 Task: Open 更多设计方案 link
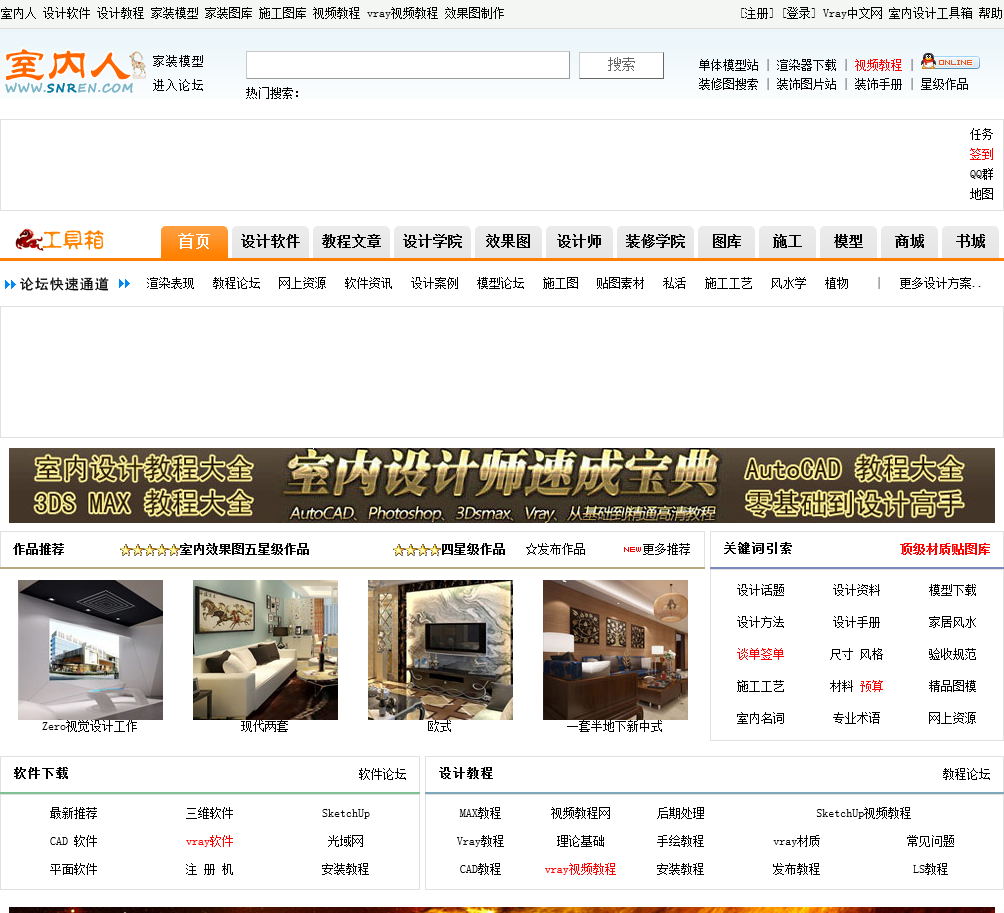tap(939, 283)
